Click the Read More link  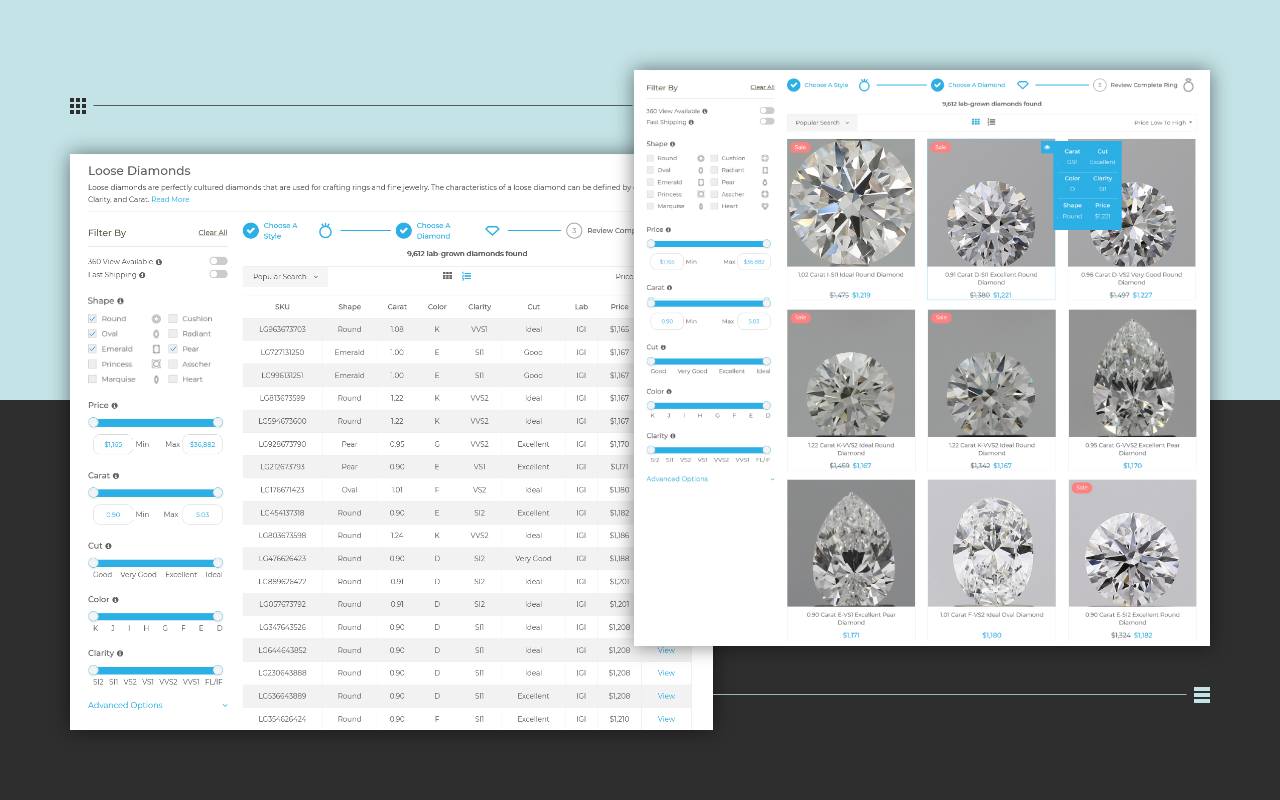tap(170, 199)
